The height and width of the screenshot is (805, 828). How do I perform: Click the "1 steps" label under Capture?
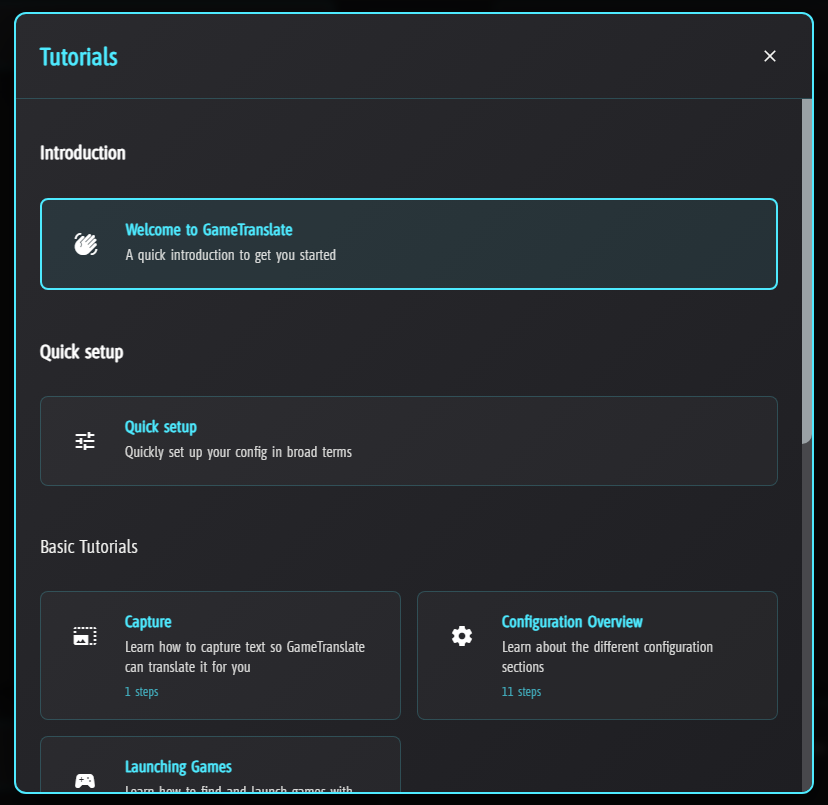[x=142, y=692]
